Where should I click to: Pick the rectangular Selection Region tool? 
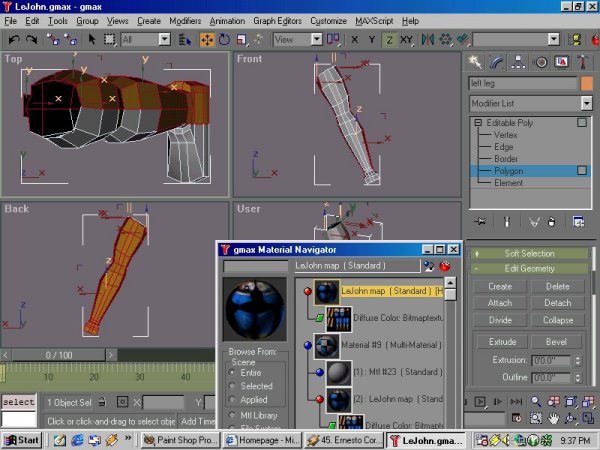click(x=110, y=39)
